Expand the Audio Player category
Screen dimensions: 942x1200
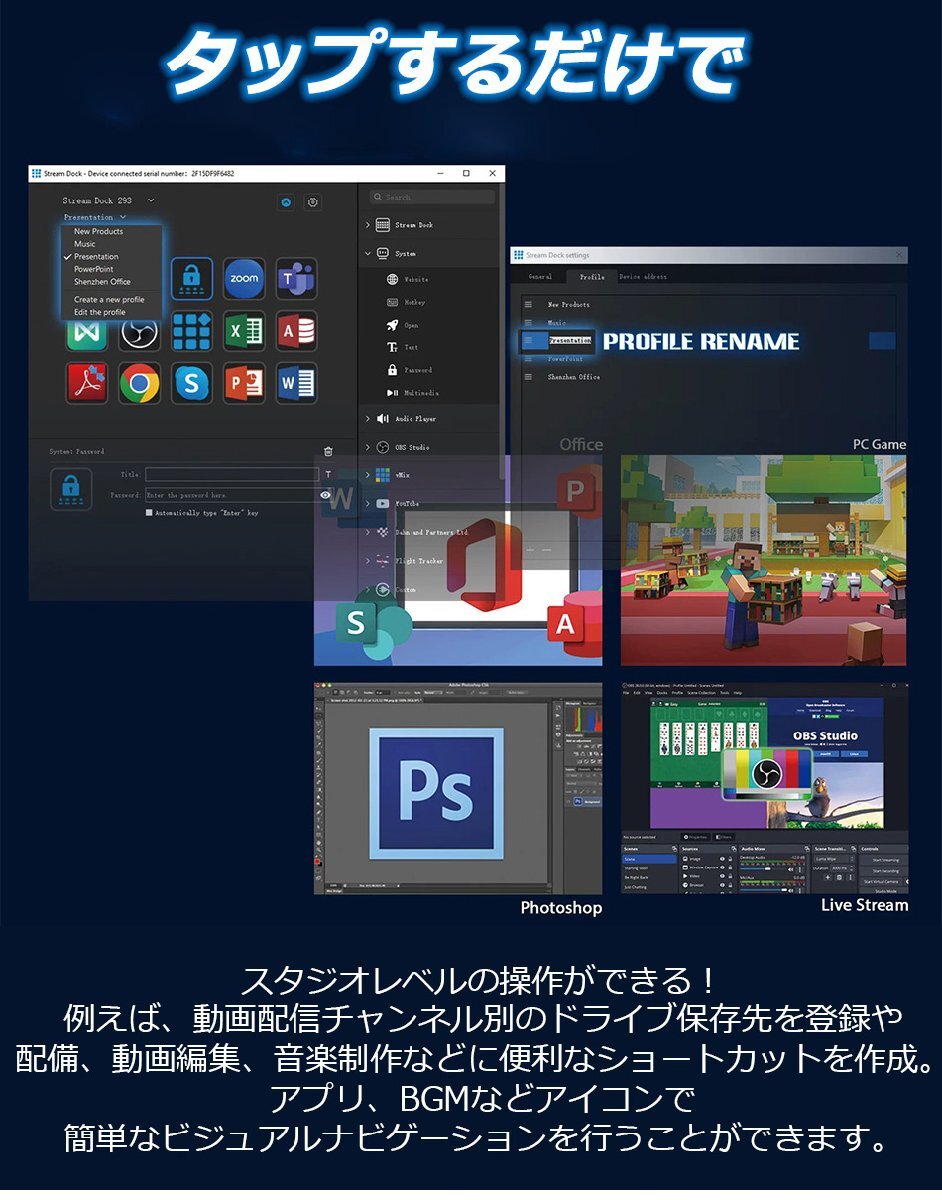point(368,419)
